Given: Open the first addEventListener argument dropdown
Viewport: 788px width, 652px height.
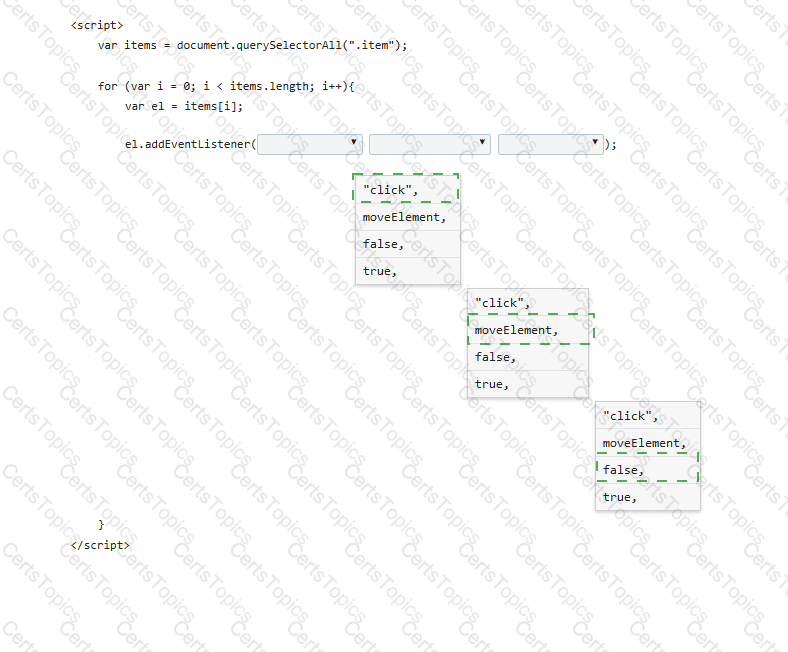Looking at the screenshot, I should pos(310,144).
